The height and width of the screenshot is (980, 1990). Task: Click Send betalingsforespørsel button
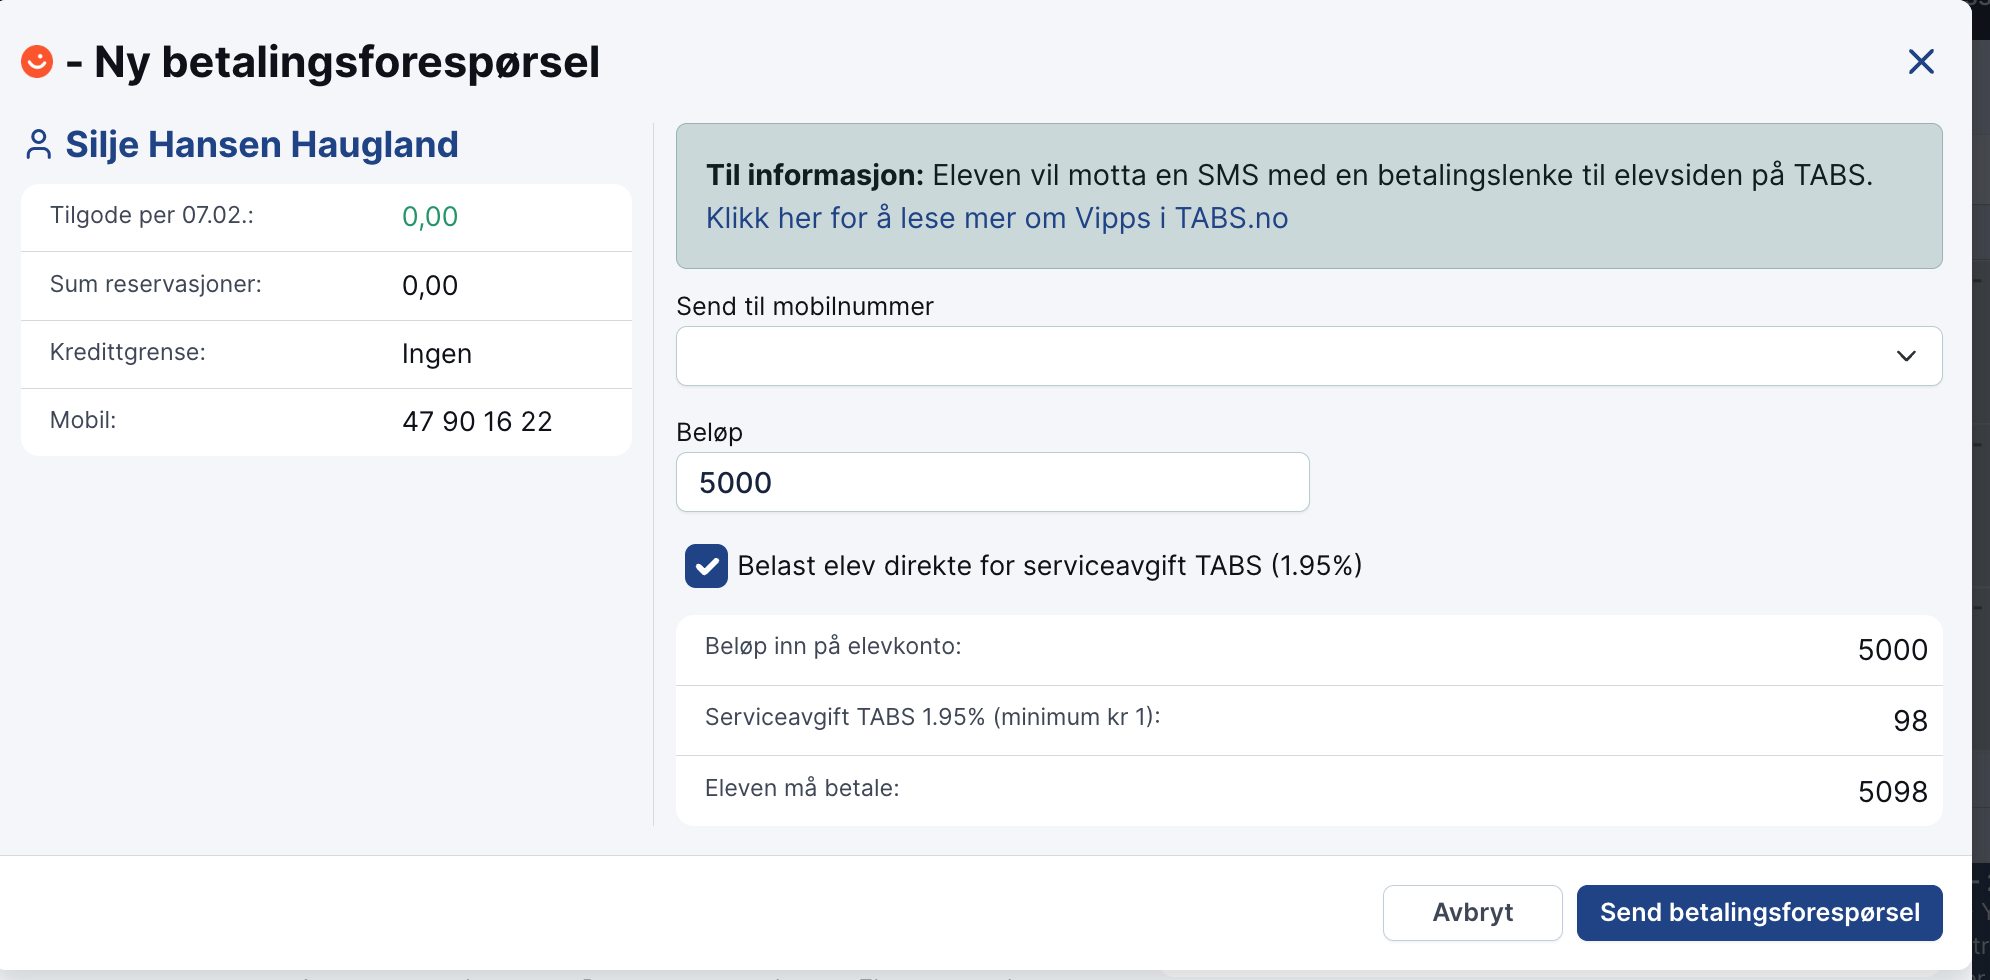click(x=1759, y=912)
